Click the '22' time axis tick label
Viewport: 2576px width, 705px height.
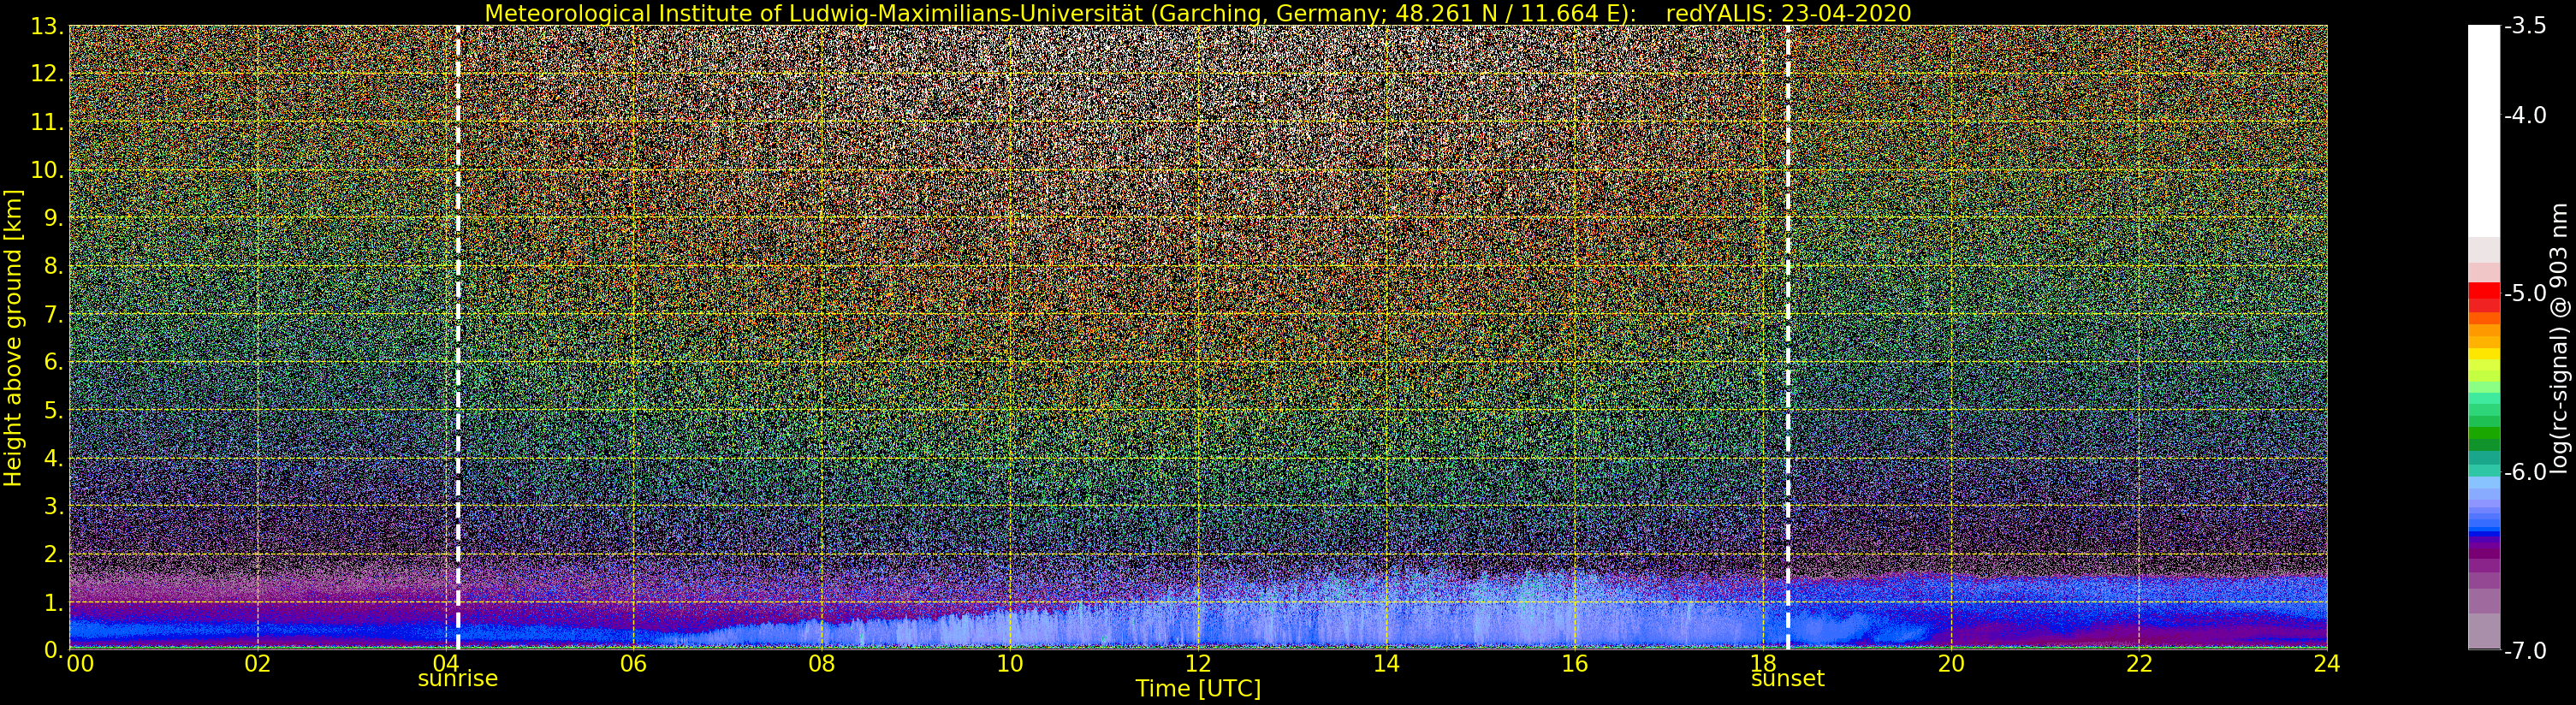(2139, 663)
